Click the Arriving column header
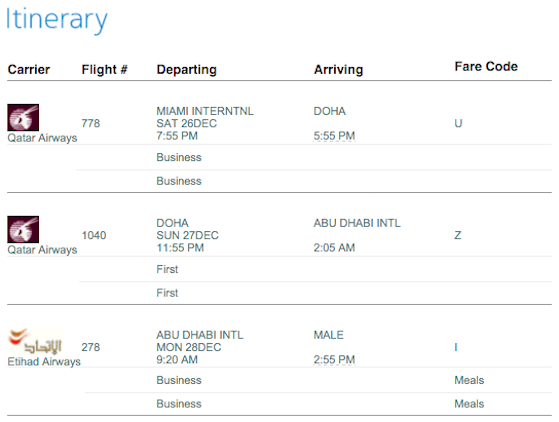 [338, 70]
